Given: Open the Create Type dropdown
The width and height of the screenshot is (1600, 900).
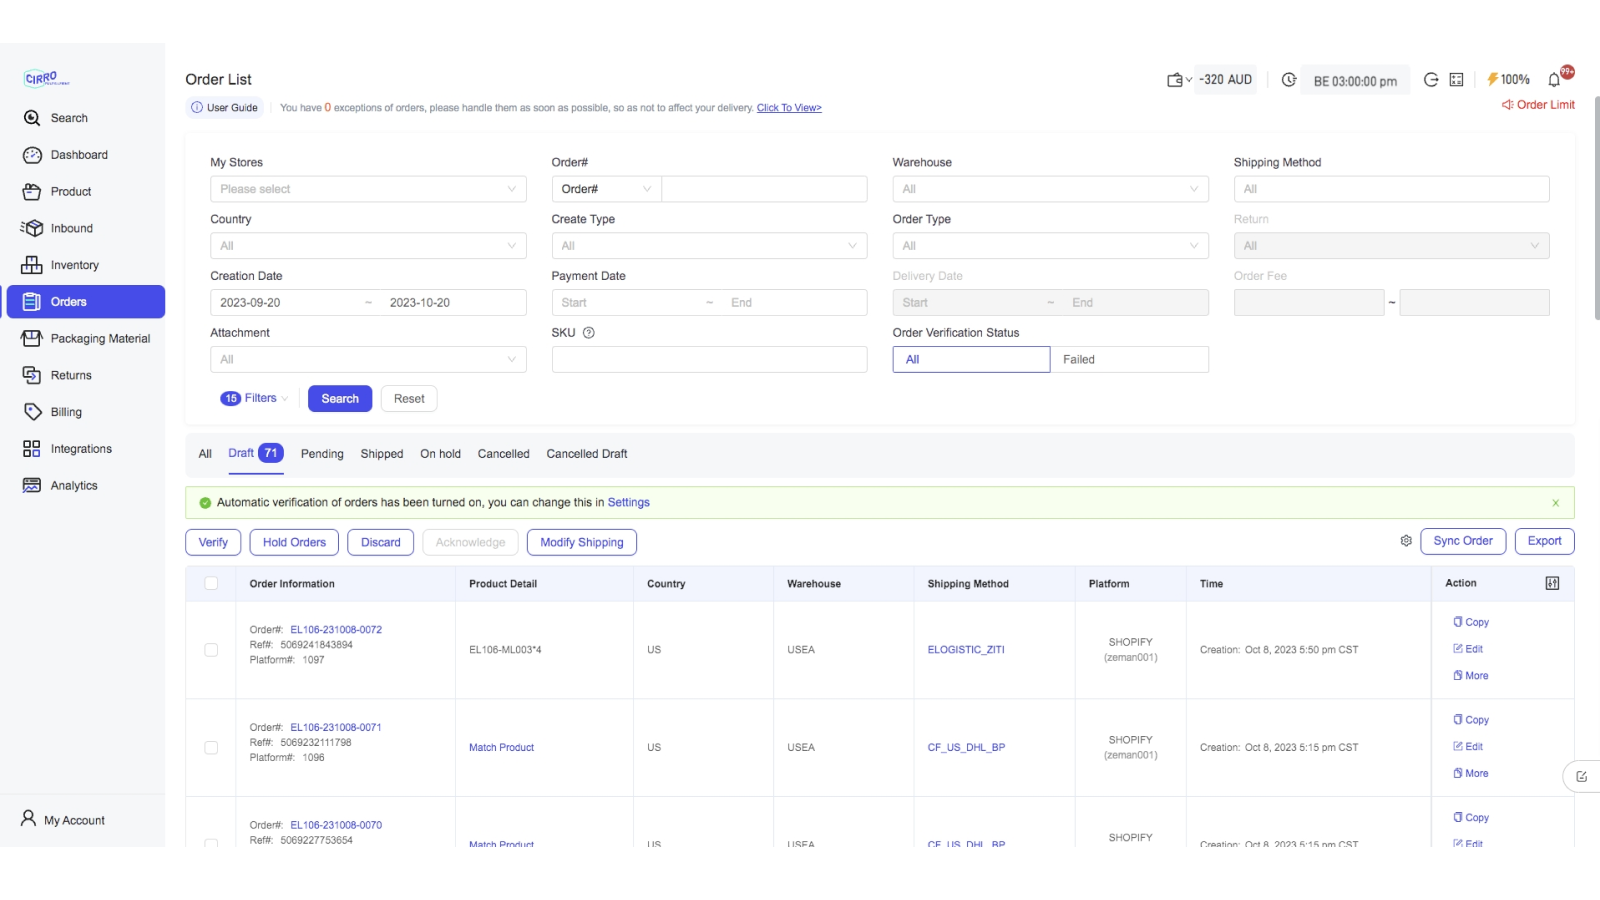Looking at the screenshot, I should 709,246.
